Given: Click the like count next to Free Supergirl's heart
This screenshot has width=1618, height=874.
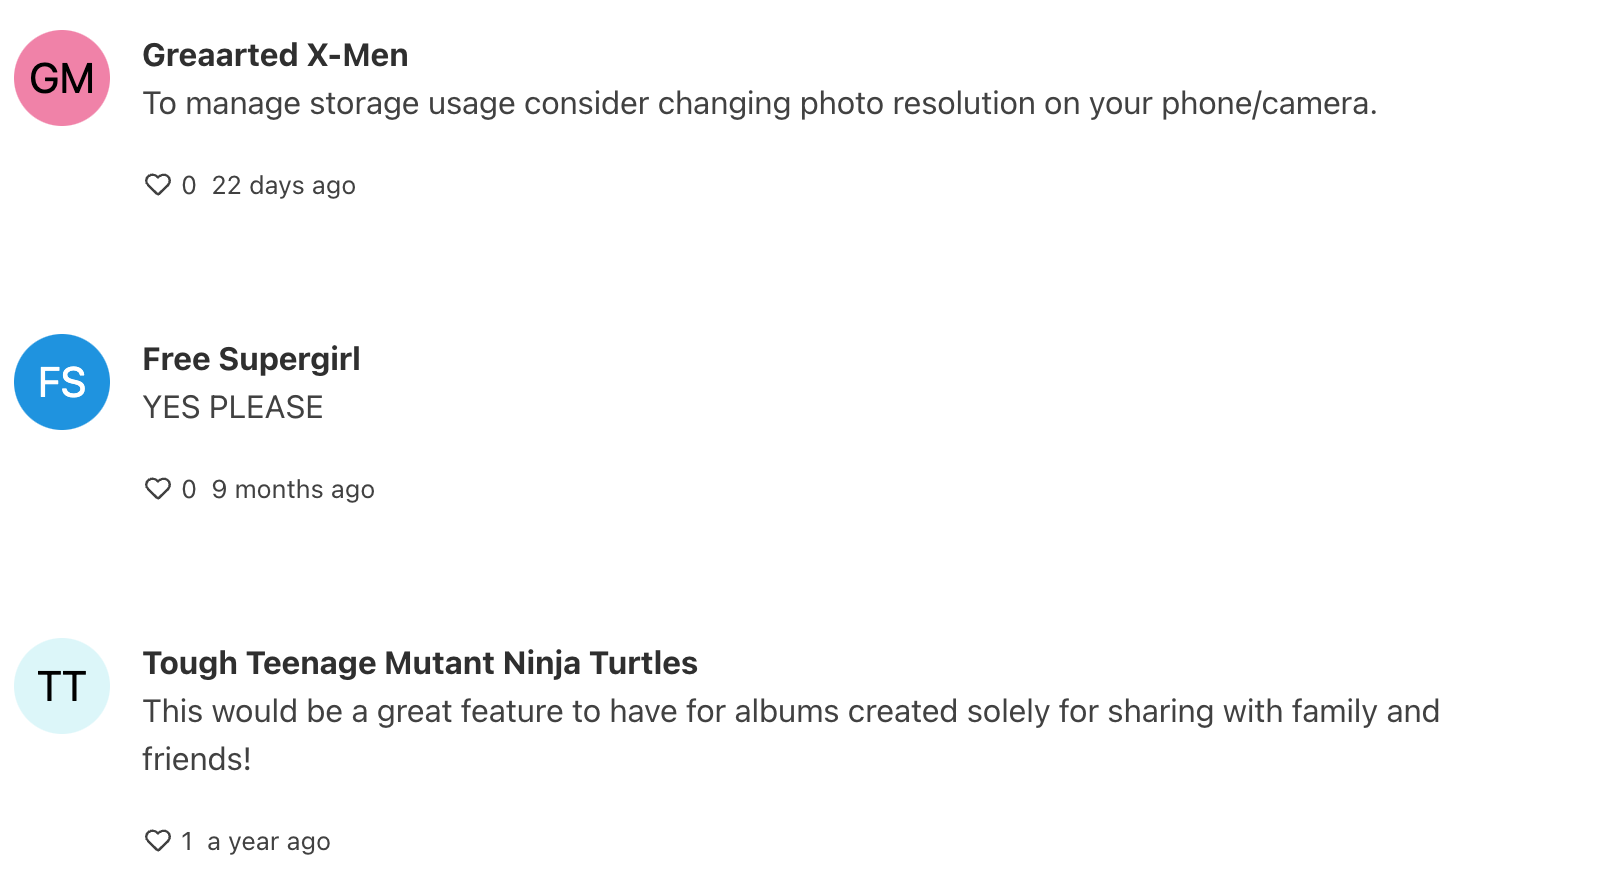Looking at the screenshot, I should (x=189, y=489).
